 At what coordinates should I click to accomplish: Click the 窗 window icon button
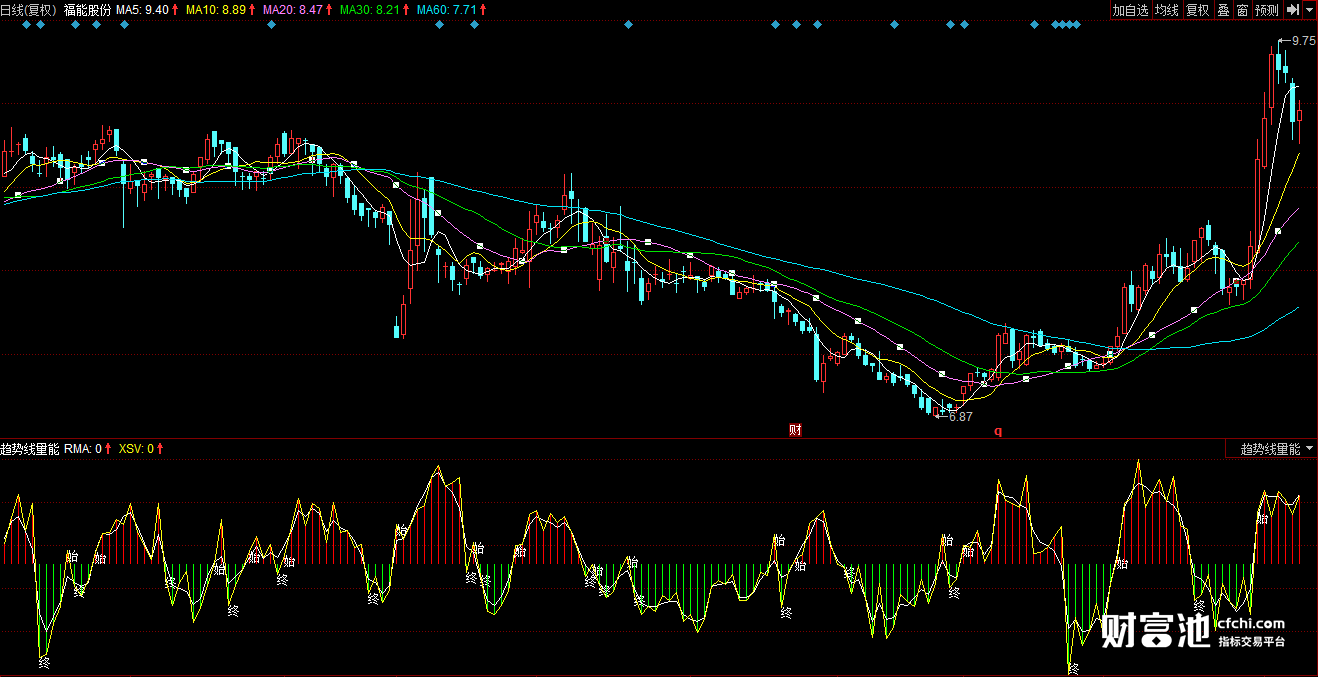pyautogui.click(x=1242, y=10)
